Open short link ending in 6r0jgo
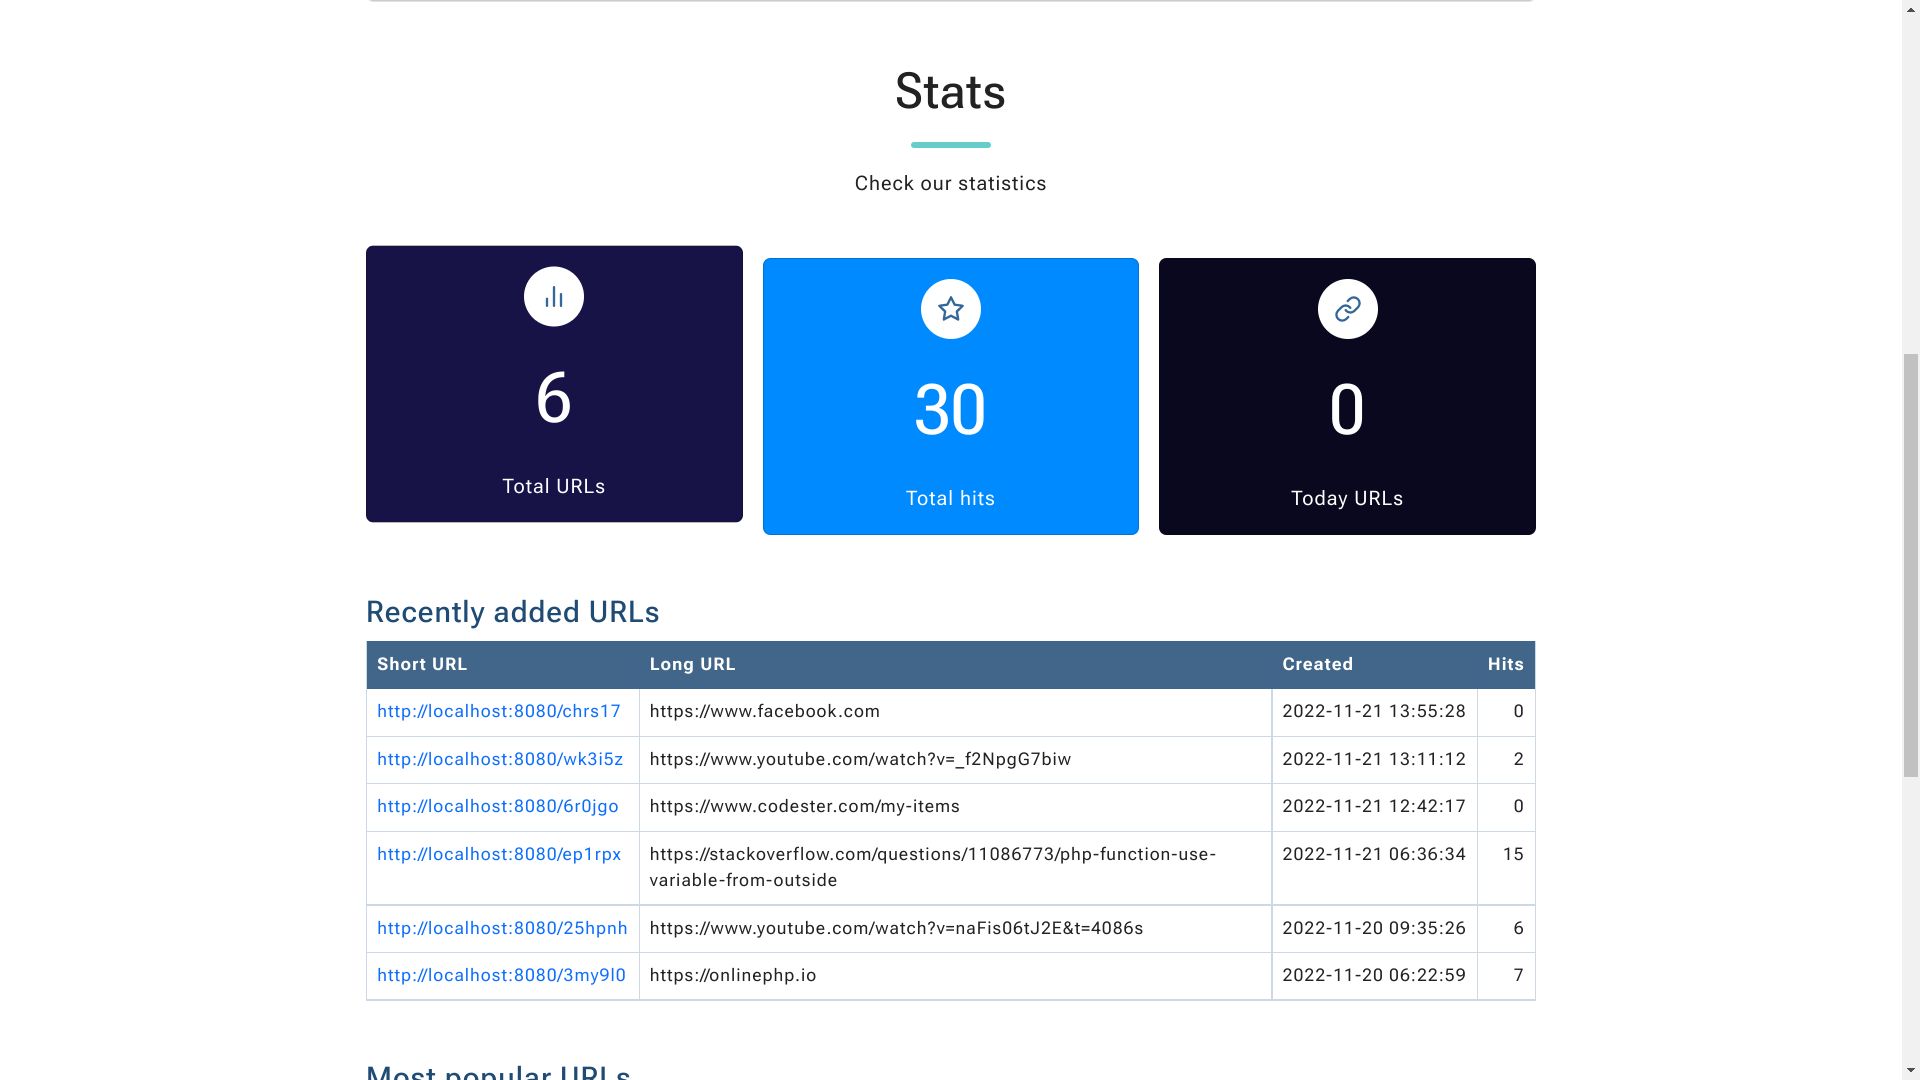 [x=497, y=807]
